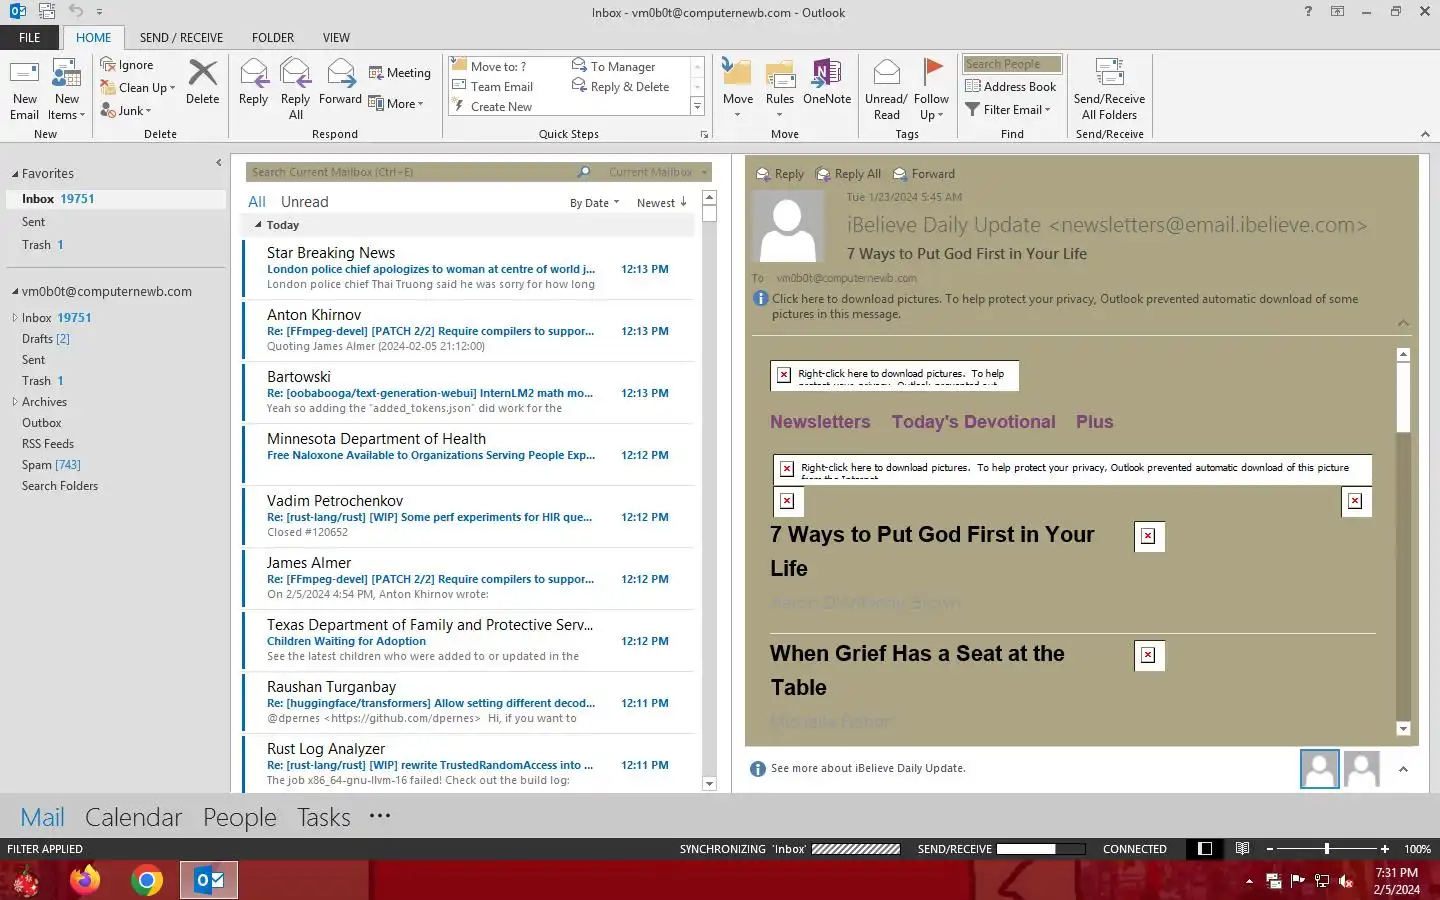Open the Current Mailbox scope dropdown

pos(658,172)
